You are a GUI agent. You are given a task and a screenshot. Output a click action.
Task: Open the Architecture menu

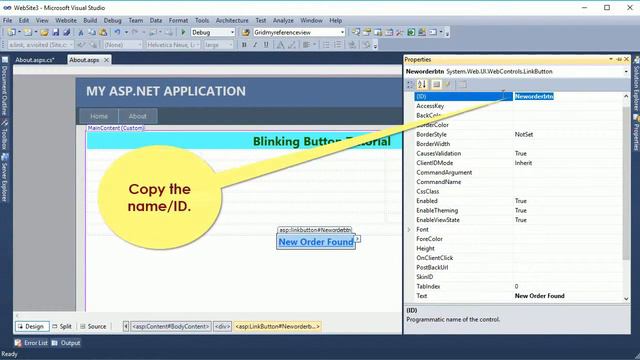232,20
